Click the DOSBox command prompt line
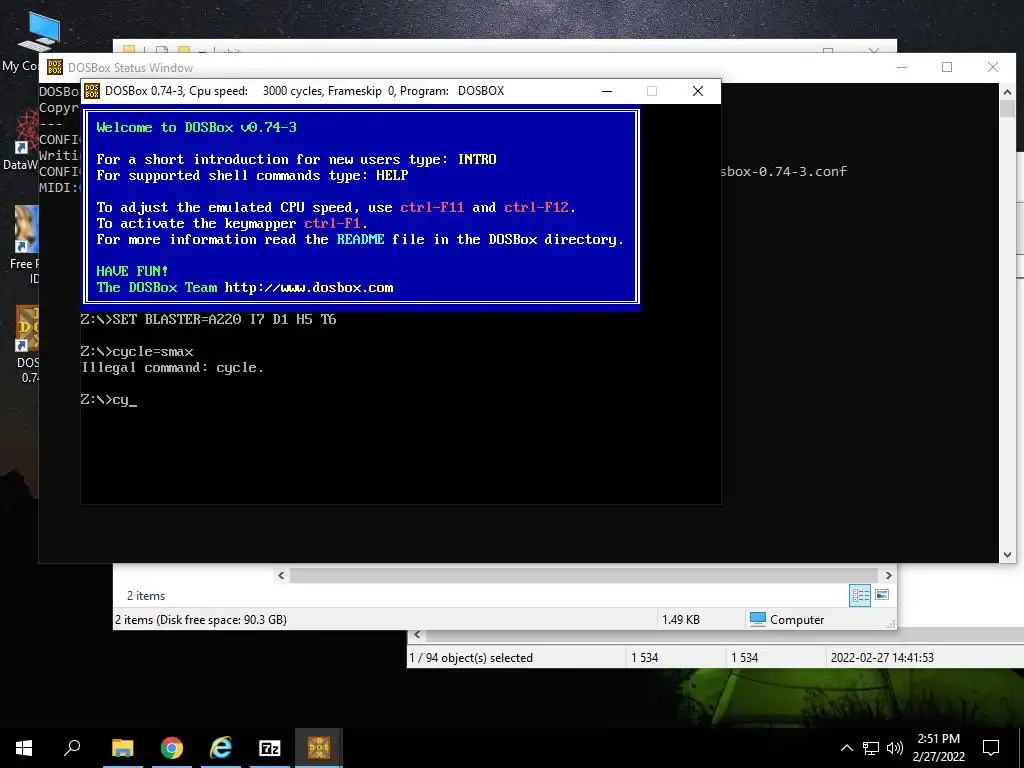The width and height of the screenshot is (1024, 768). pos(109,400)
